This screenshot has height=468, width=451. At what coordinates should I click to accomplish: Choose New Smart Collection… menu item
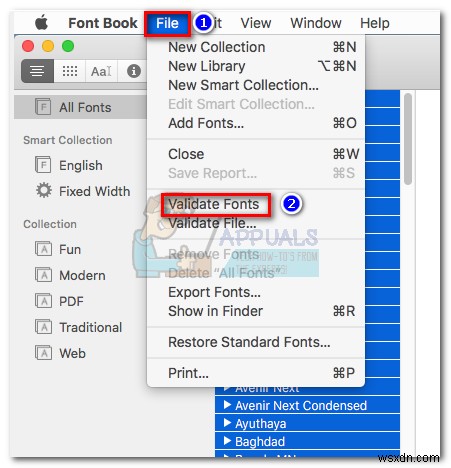pos(256,85)
